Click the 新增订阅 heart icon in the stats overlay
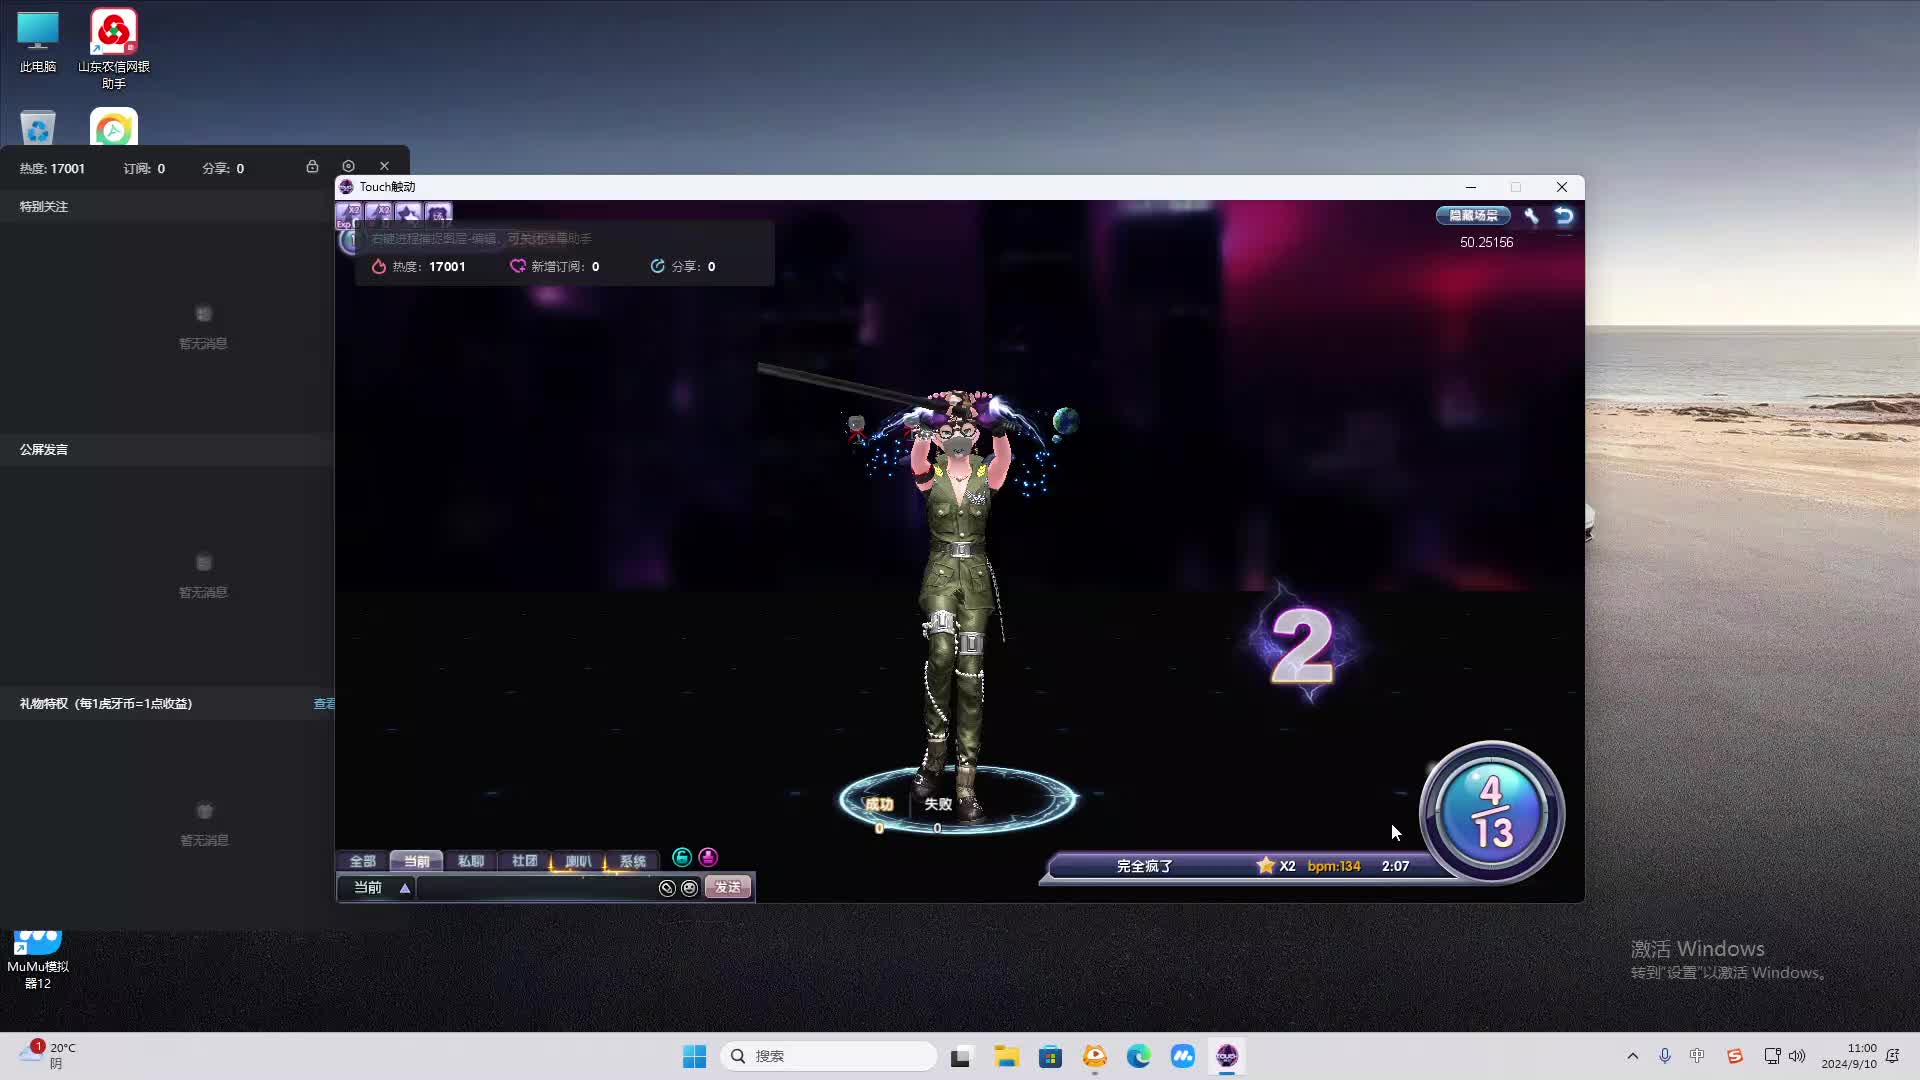The width and height of the screenshot is (1920, 1080). pos(517,266)
